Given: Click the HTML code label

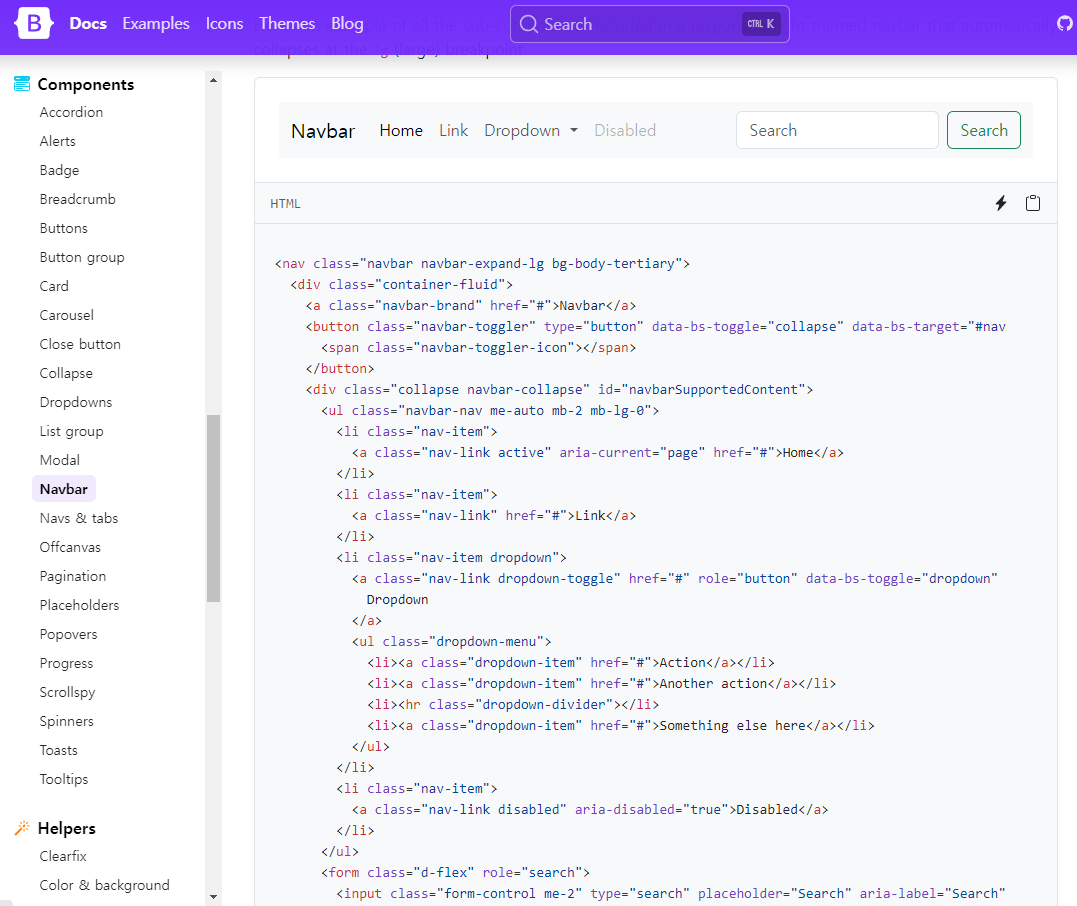Looking at the screenshot, I should 285,203.
